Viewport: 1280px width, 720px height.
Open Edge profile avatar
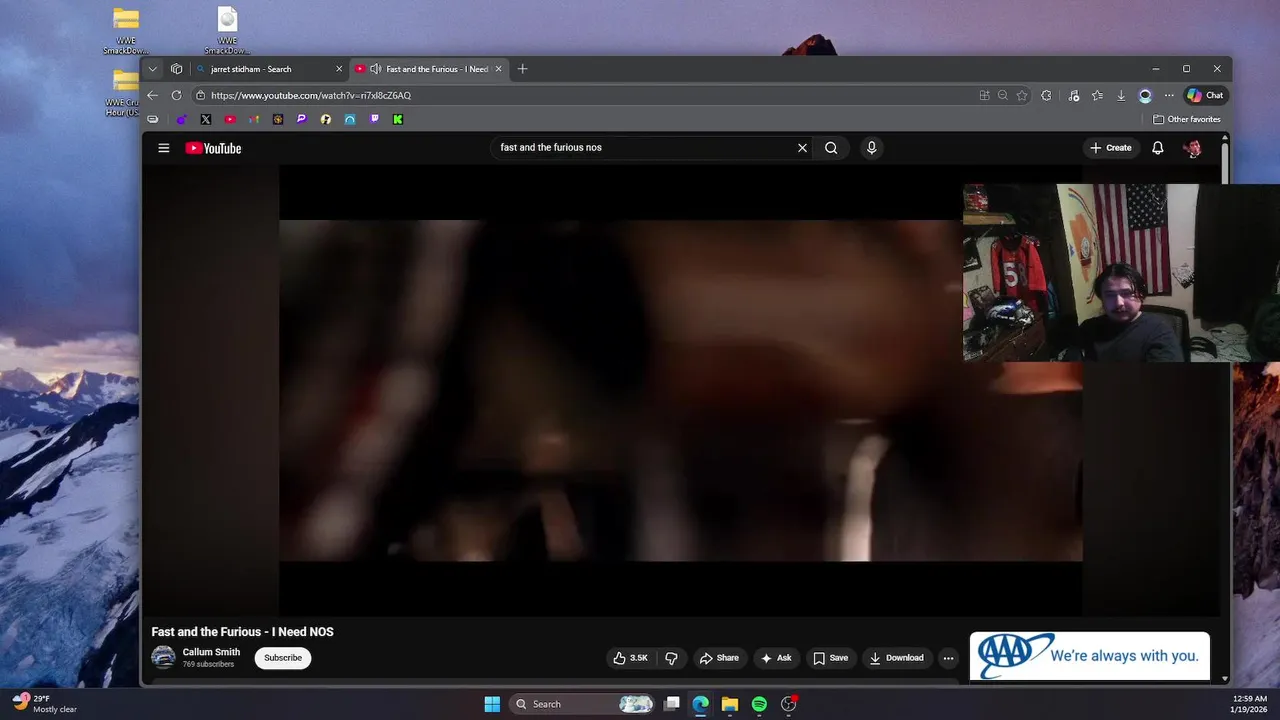pos(1145,95)
